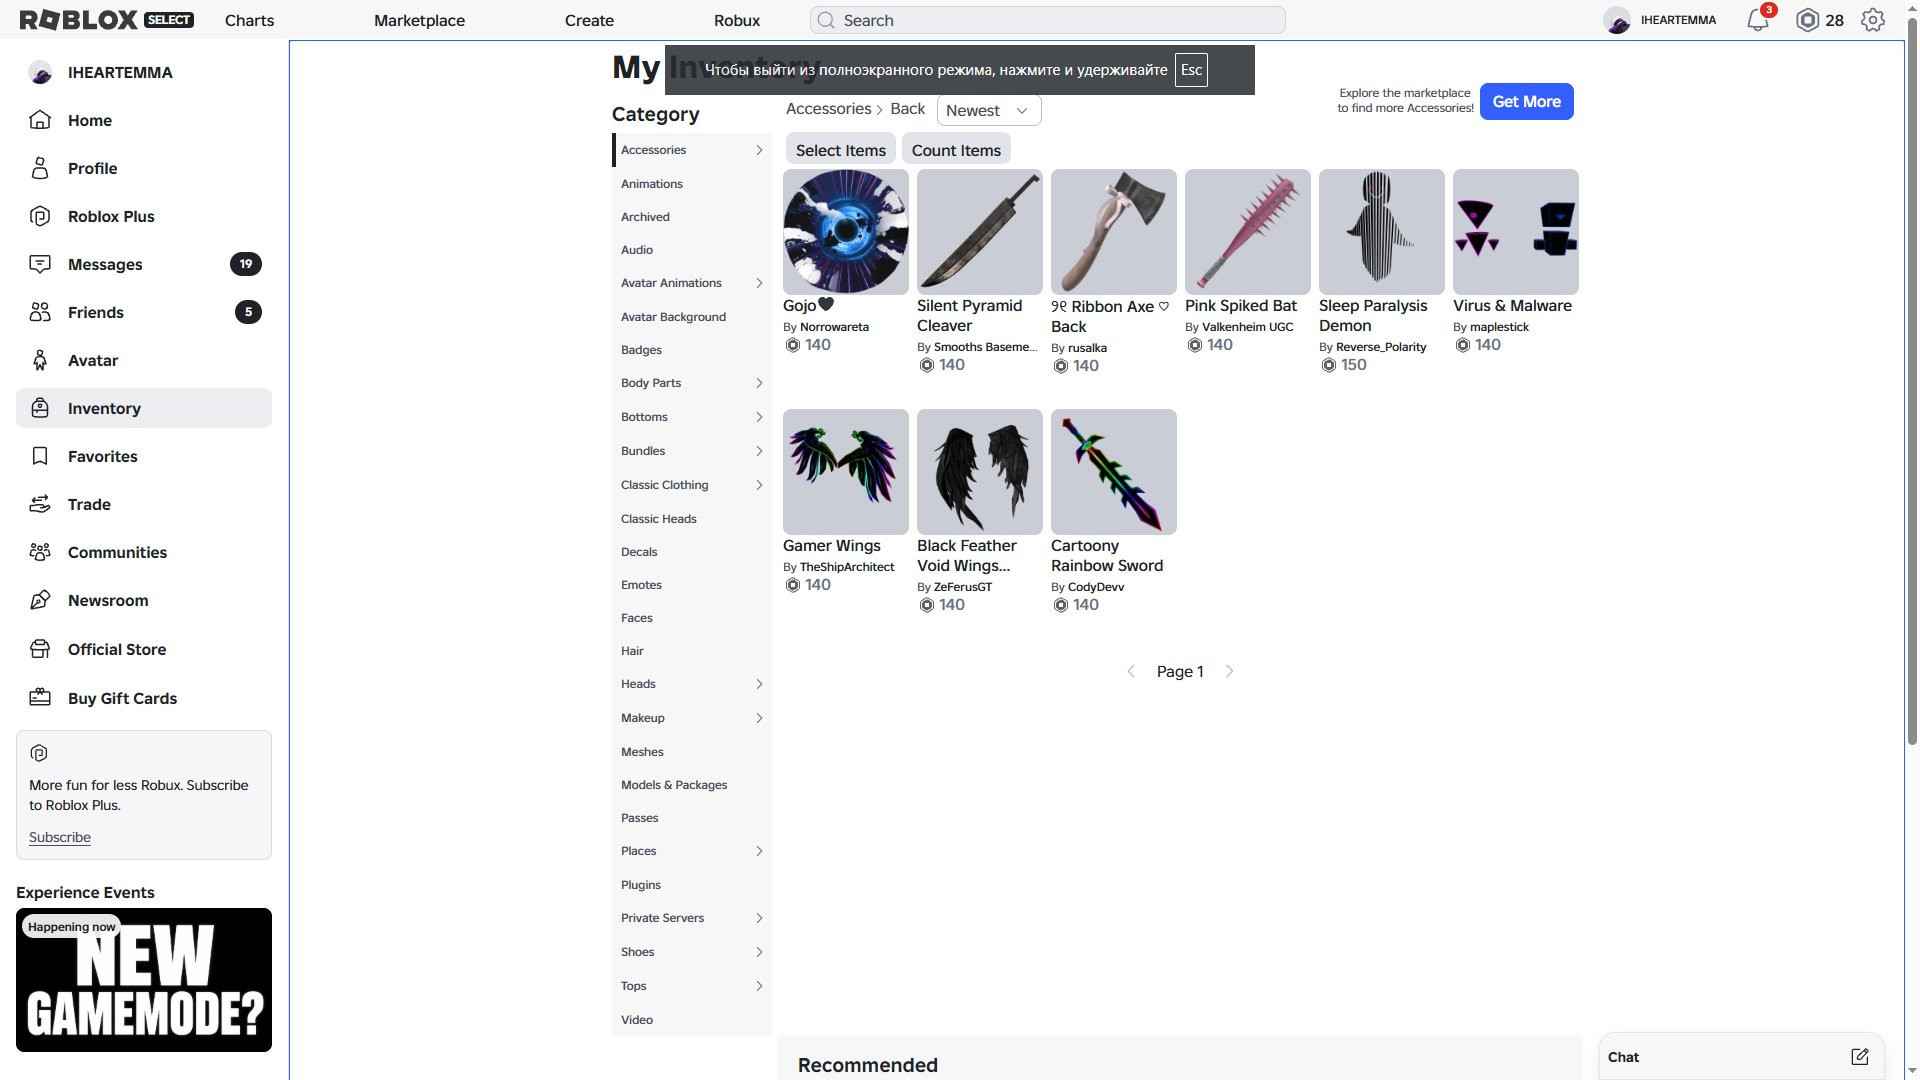This screenshot has width=1920, height=1080.
Task: Click the Trade sidebar icon
Action: click(x=40, y=504)
